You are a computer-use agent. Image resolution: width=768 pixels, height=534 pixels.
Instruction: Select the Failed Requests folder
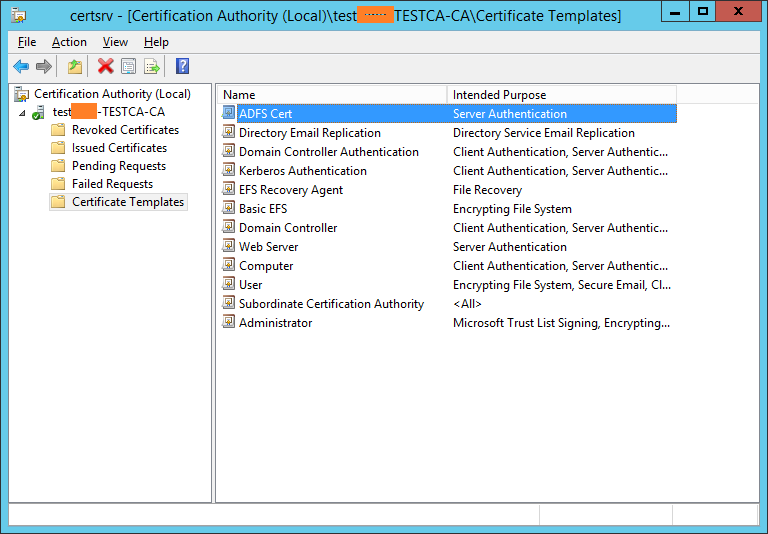[112, 184]
